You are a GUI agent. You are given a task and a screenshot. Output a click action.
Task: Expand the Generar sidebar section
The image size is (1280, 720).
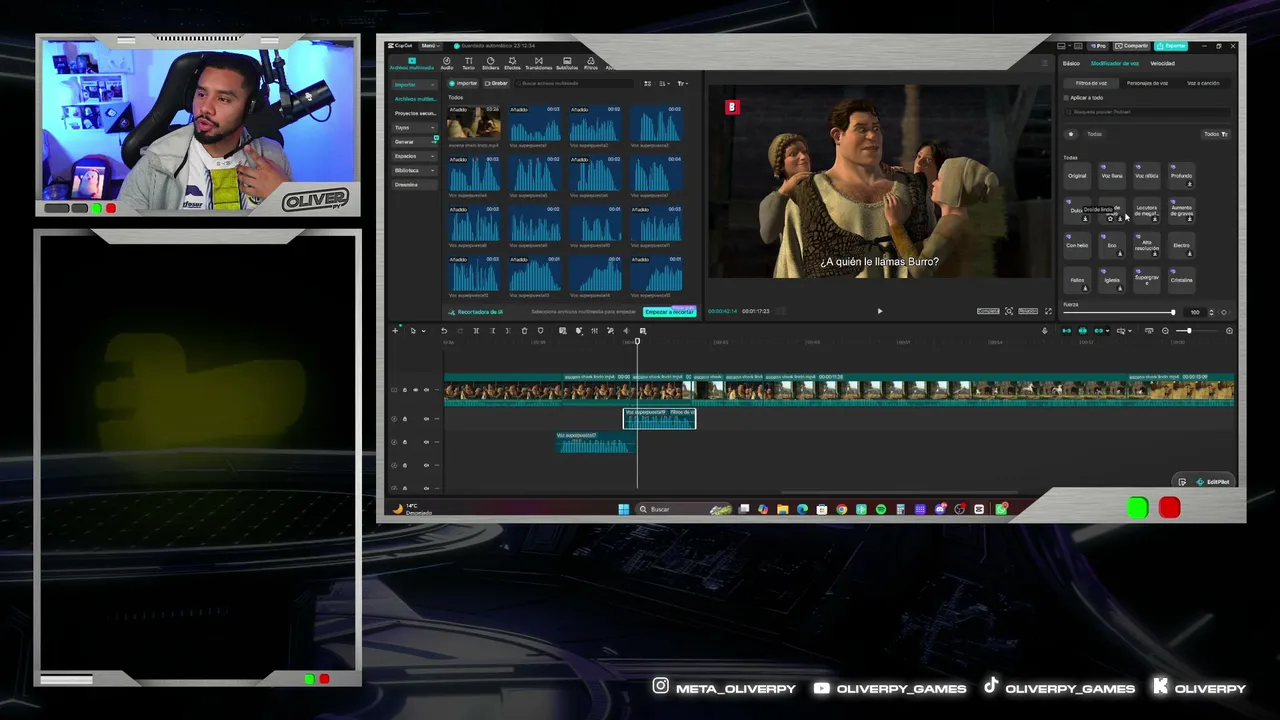(x=414, y=142)
